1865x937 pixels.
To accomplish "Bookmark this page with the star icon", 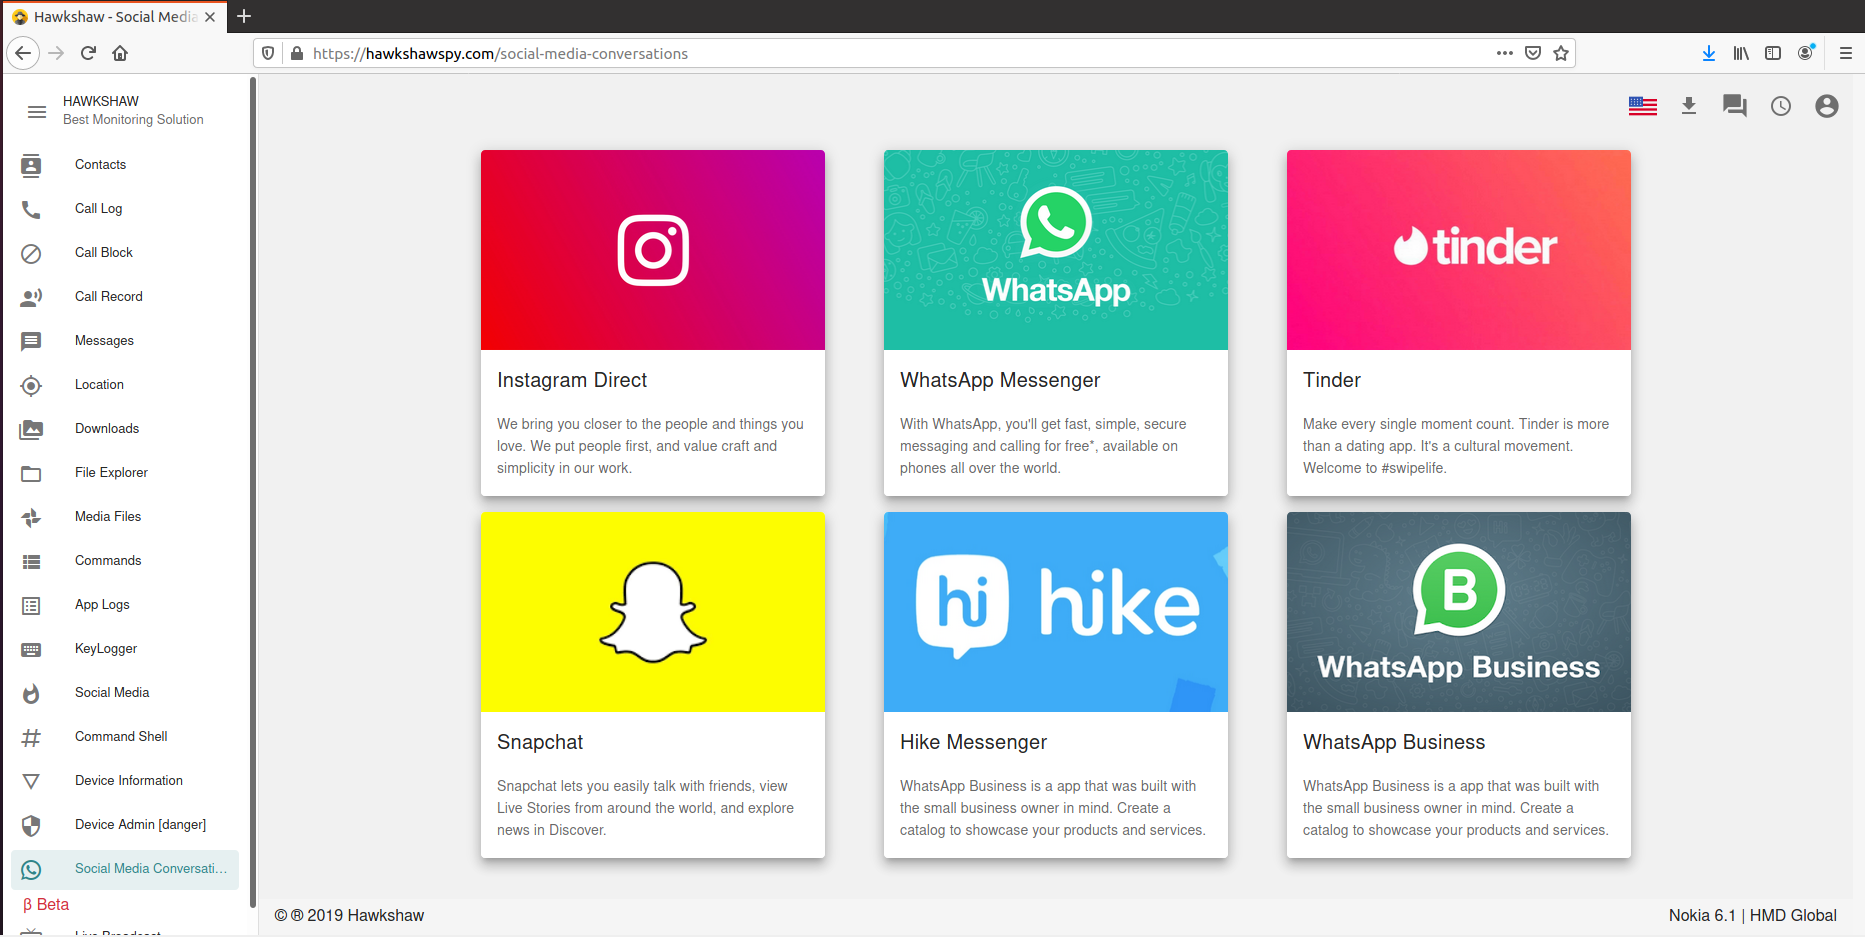I will 1561,53.
